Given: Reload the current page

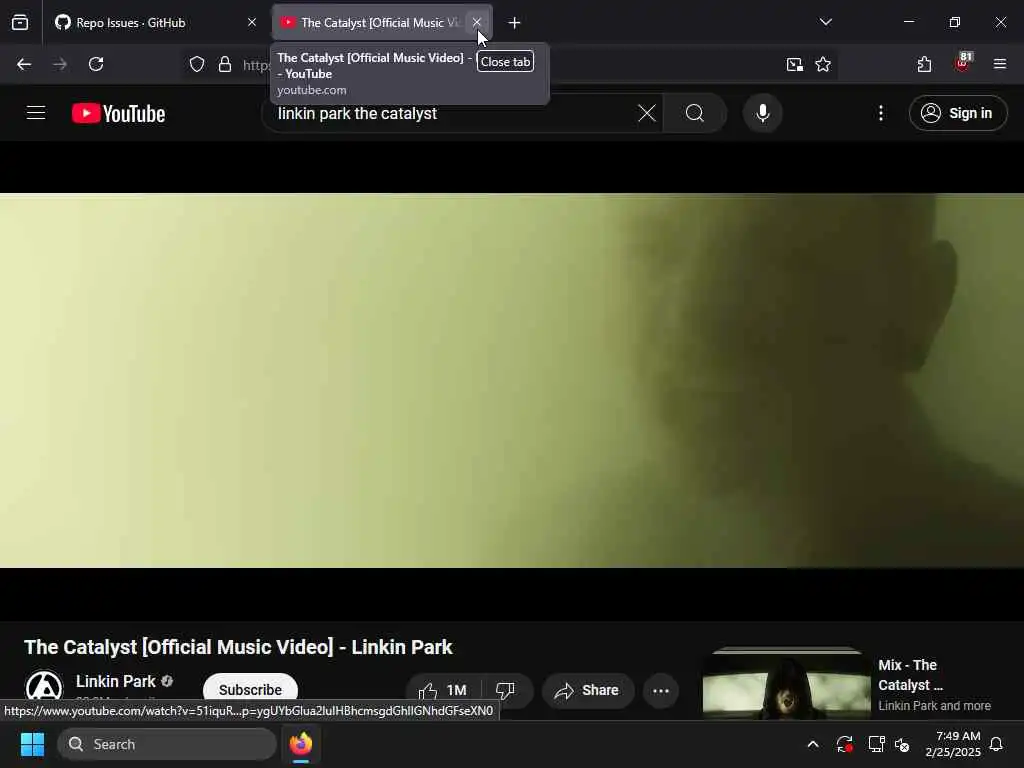Looking at the screenshot, I should pos(96,64).
